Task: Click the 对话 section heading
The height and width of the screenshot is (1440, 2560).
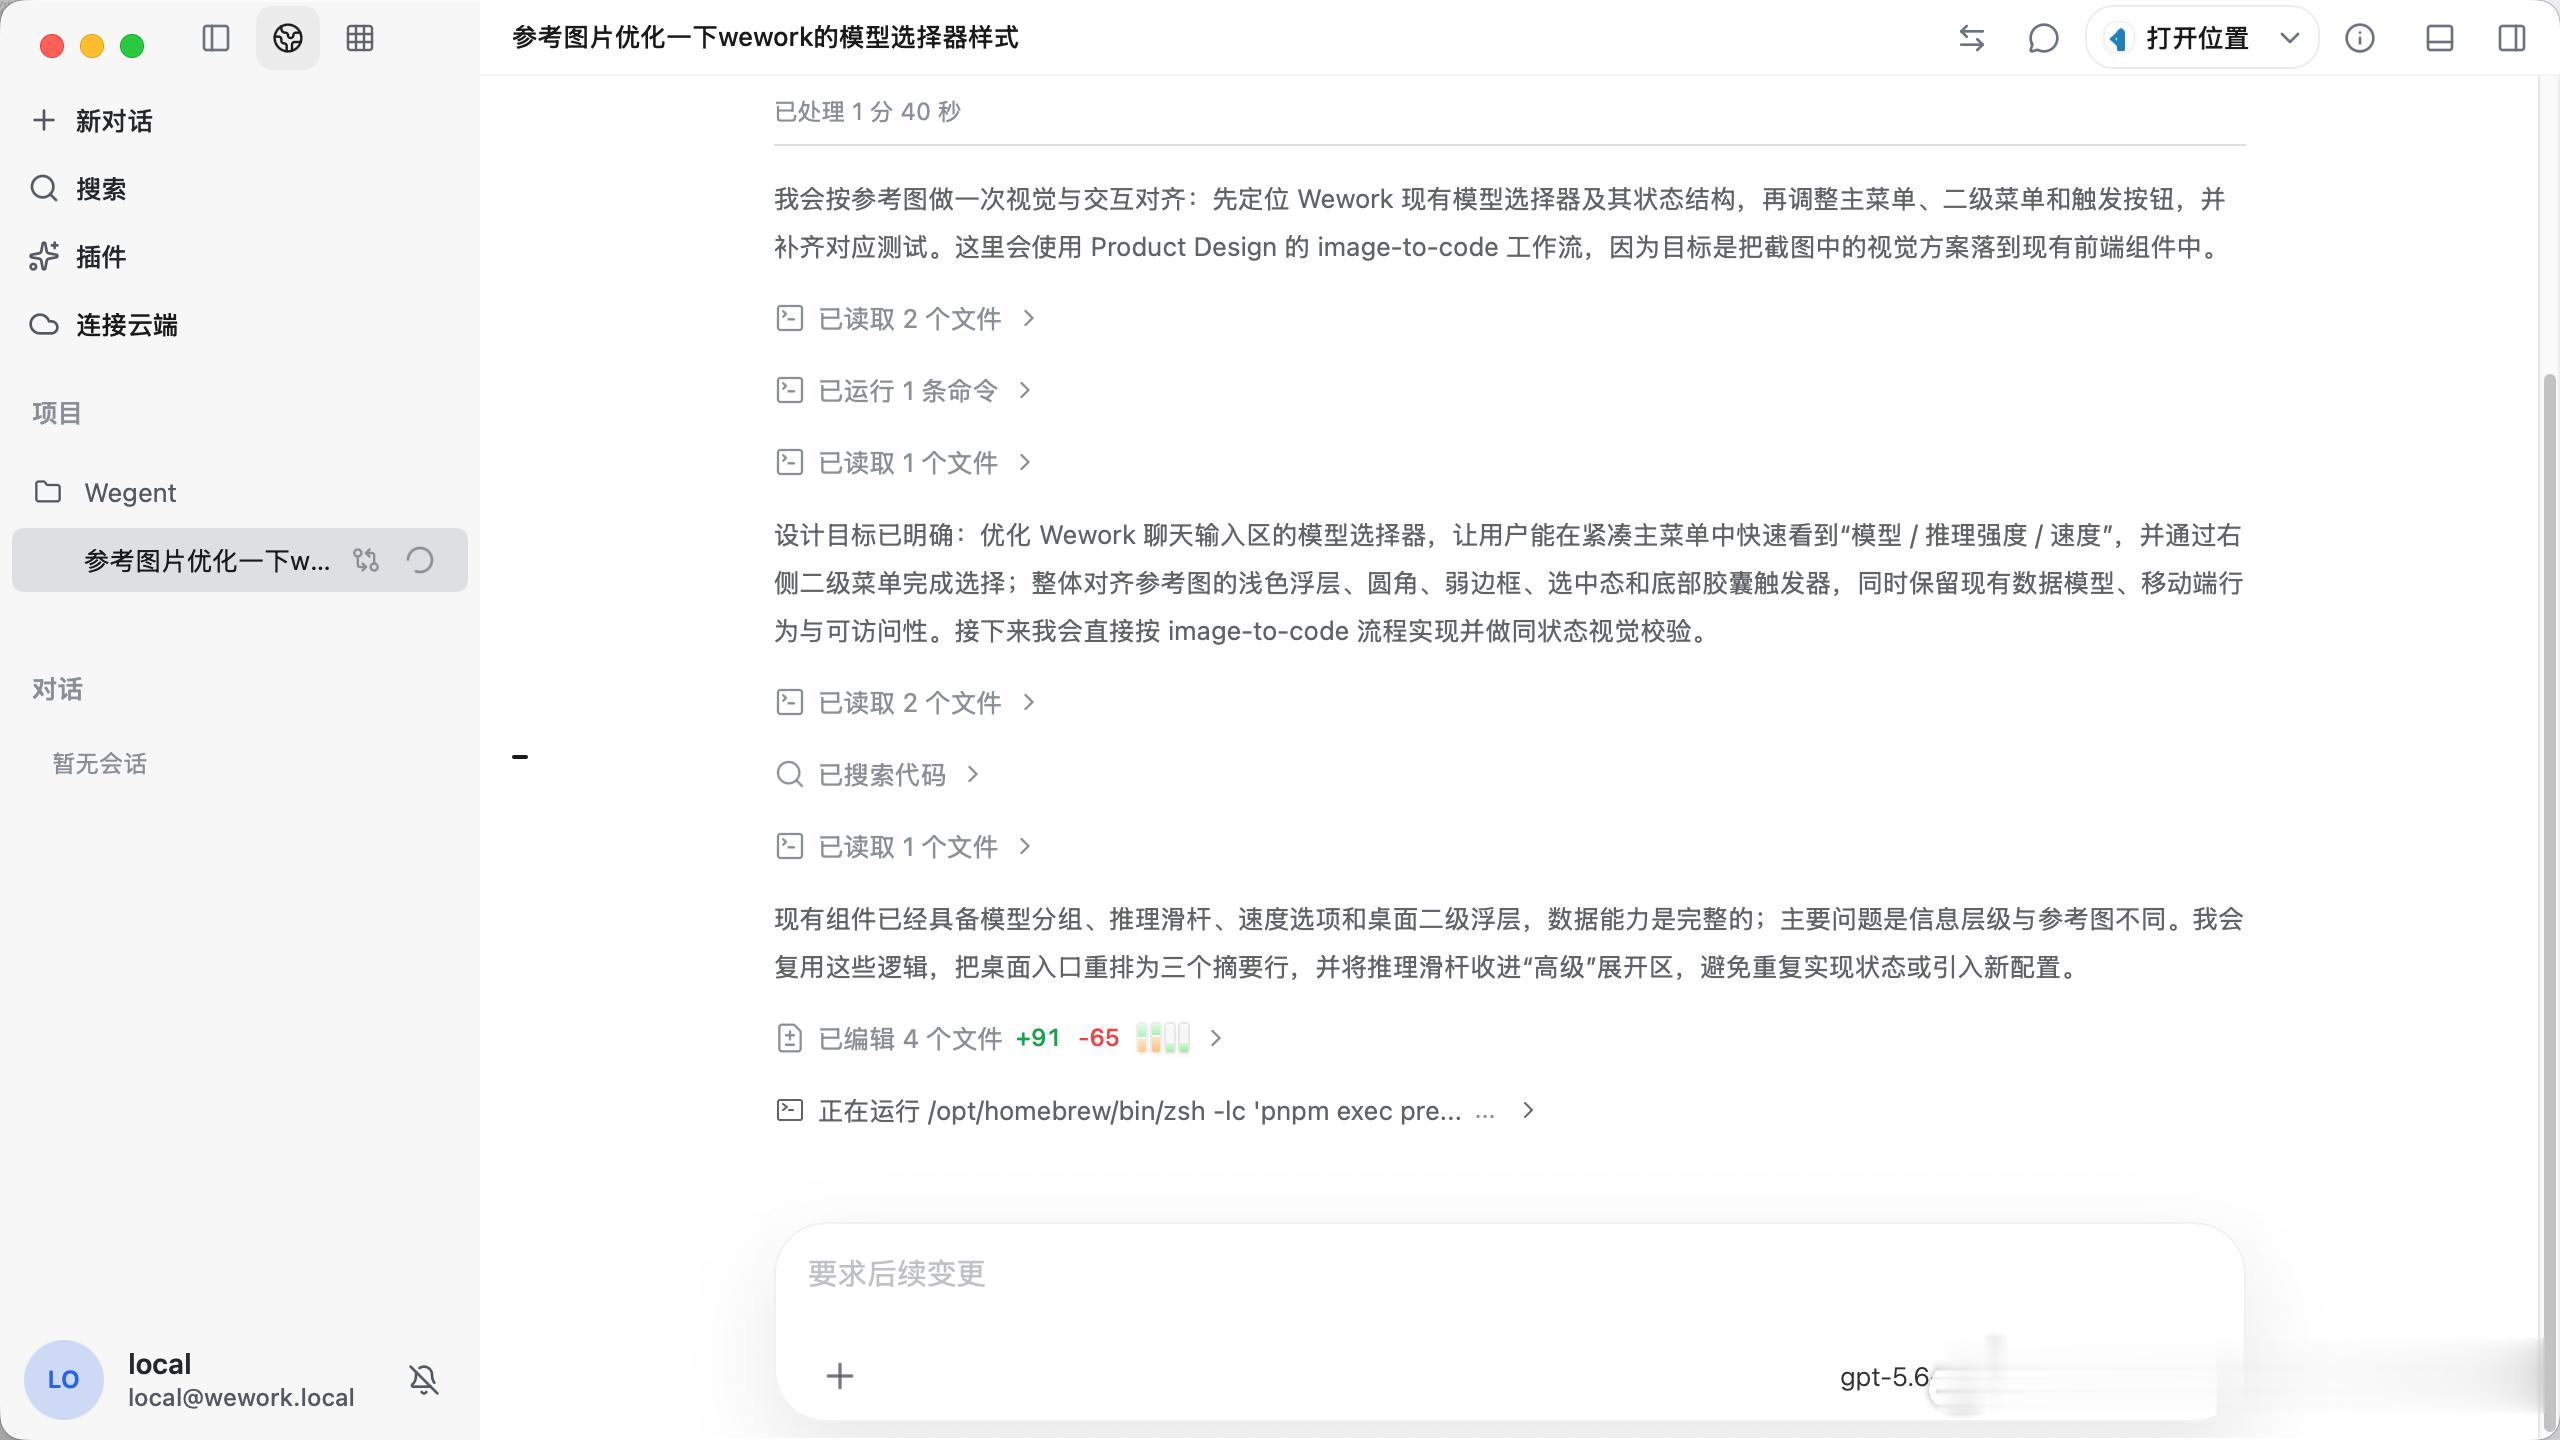Action: coord(57,689)
